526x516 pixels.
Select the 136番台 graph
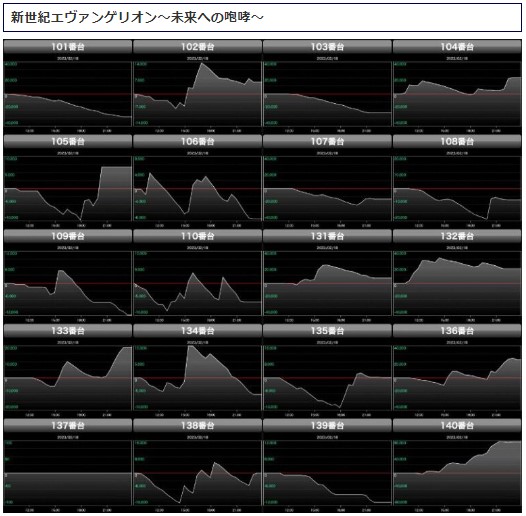457,378
